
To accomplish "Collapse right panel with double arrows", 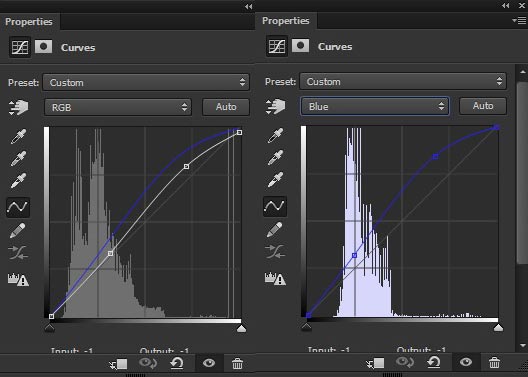I will click(x=505, y=5).
